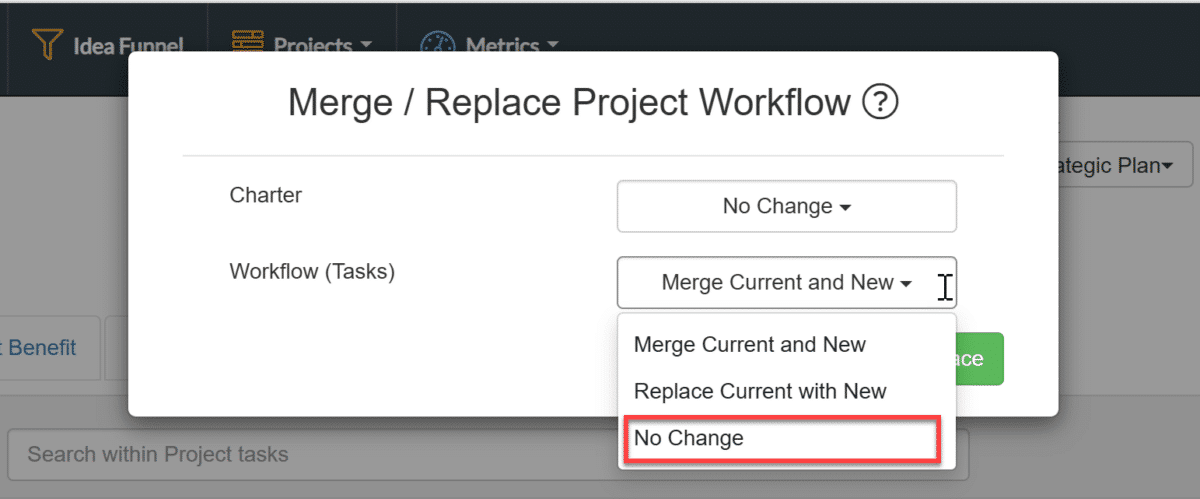Click the Merge / Replace Project Workflow title
The width and height of the screenshot is (1200, 499).
click(x=570, y=102)
